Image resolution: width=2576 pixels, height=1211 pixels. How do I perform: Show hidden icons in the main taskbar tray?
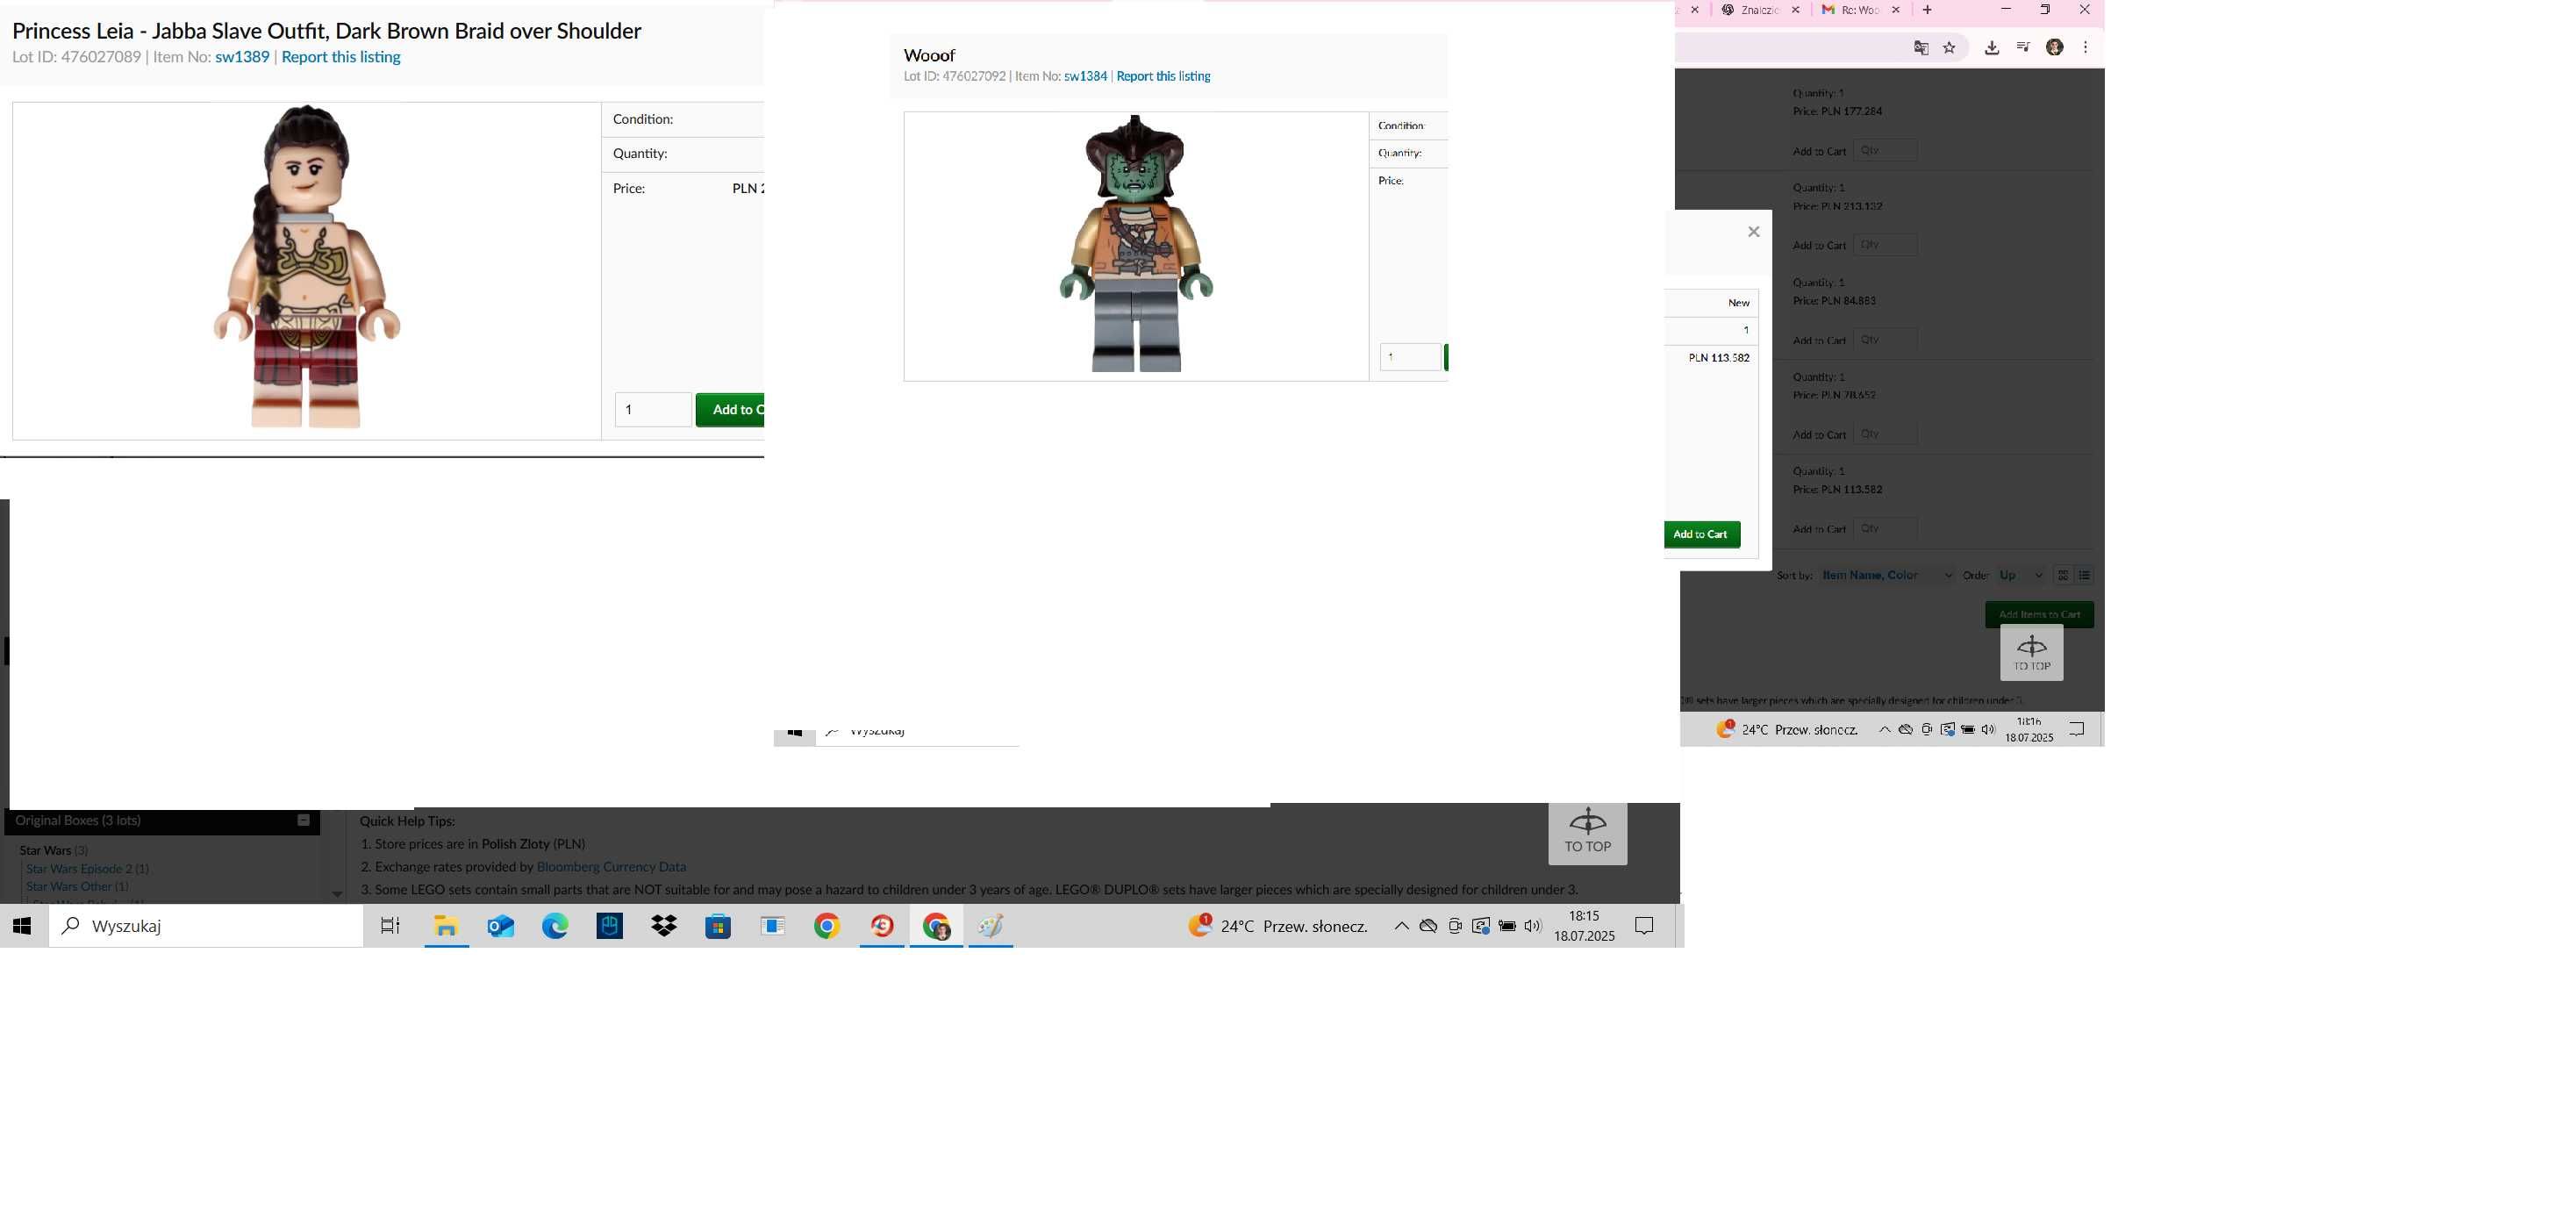tap(1402, 926)
